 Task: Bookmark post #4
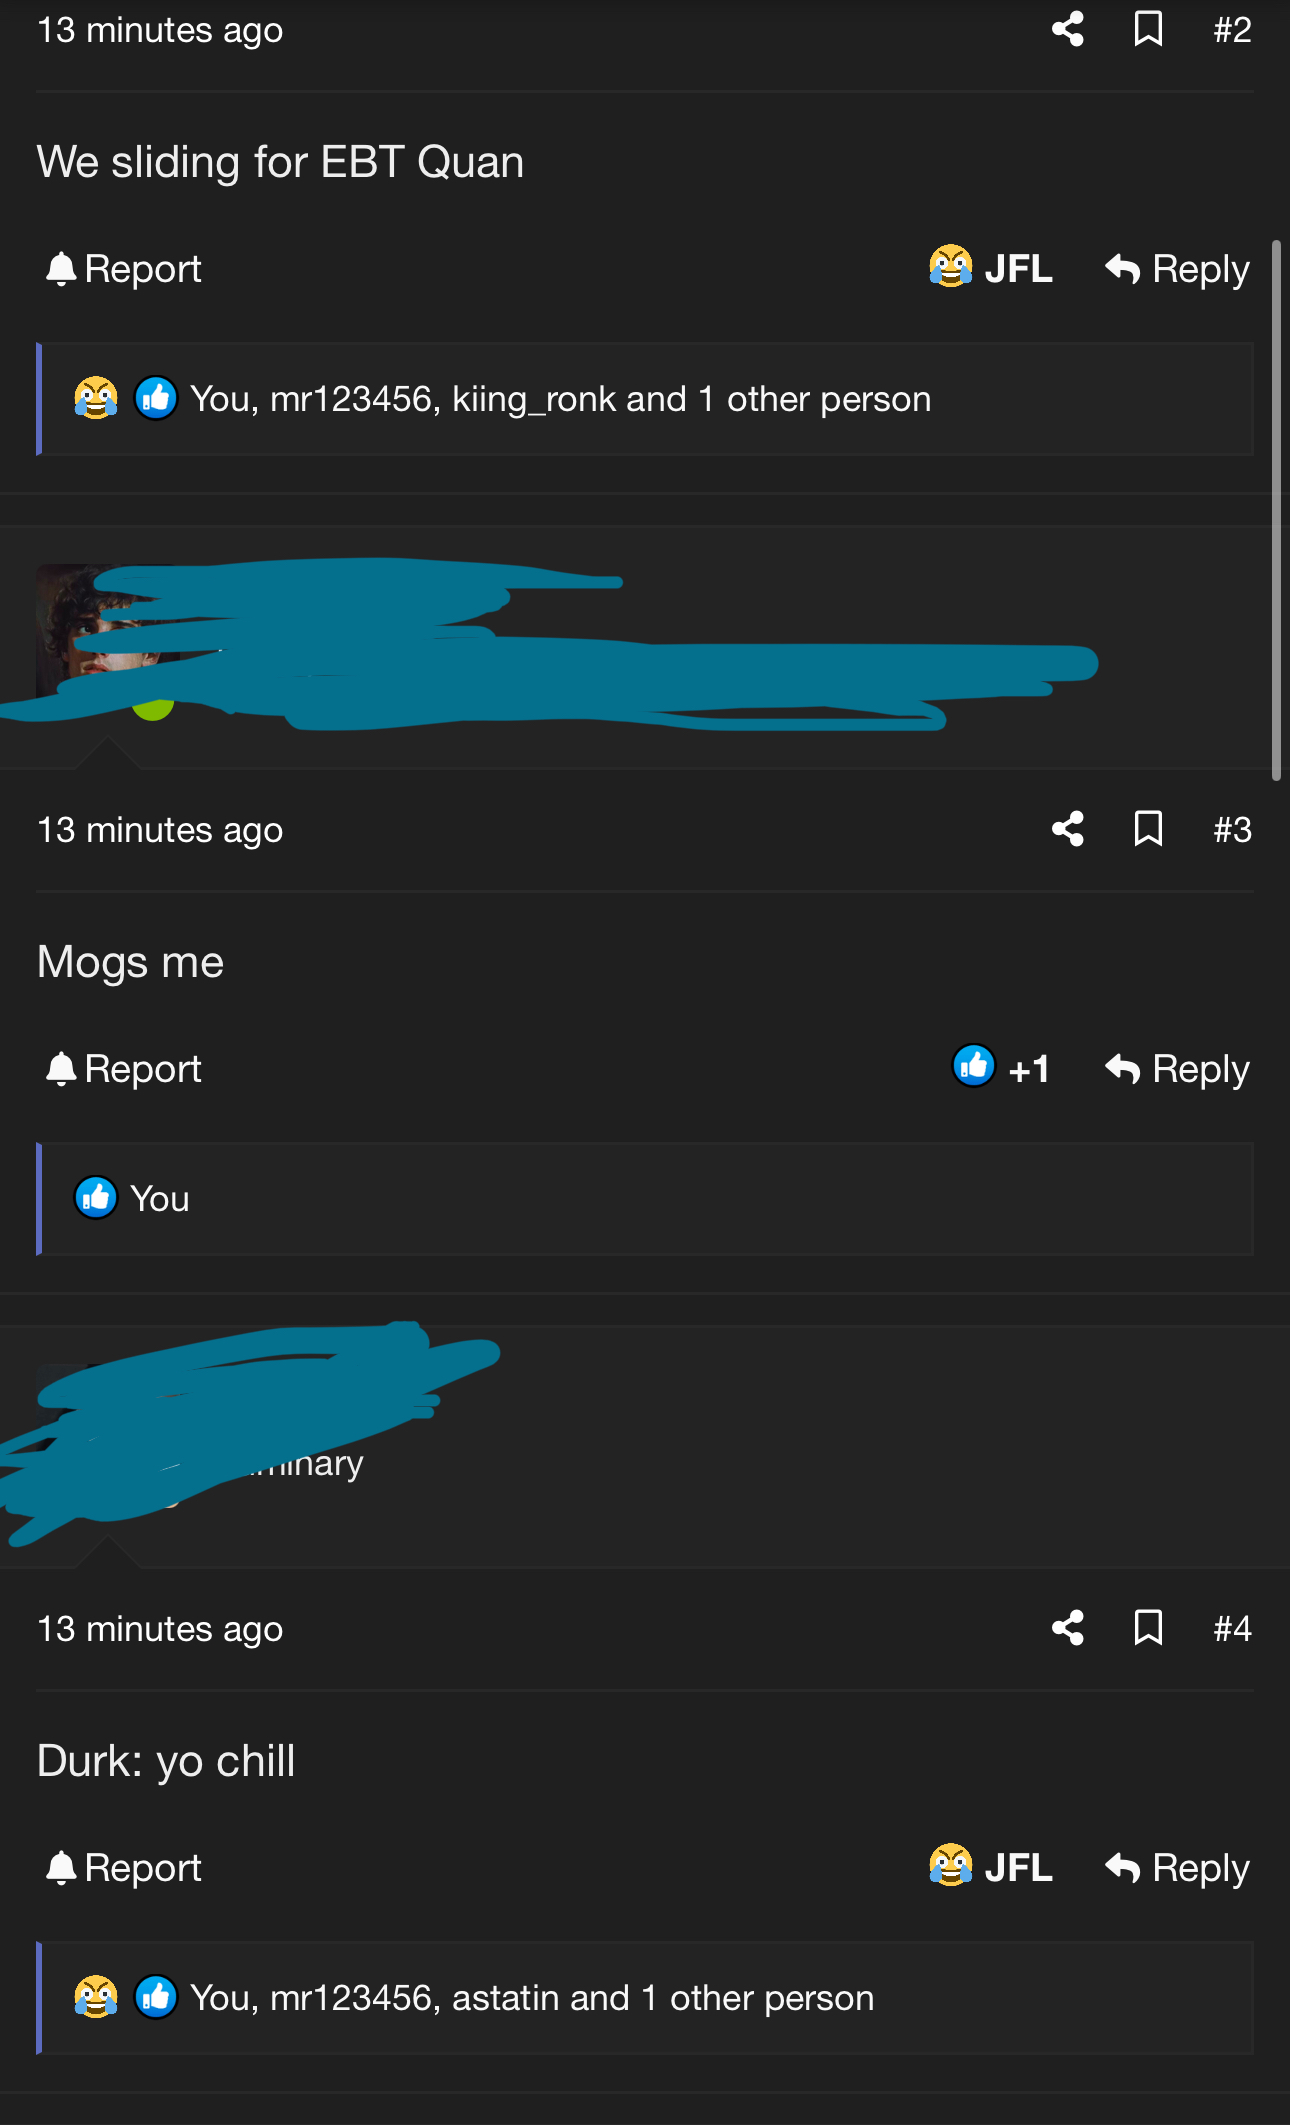click(1148, 1628)
